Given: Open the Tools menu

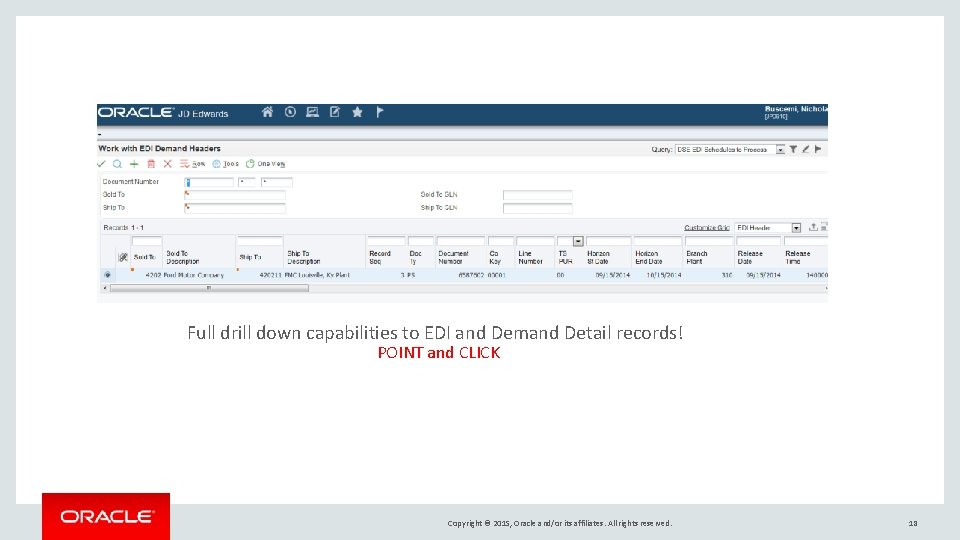Looking at the screenshot, I should [225, 164].
